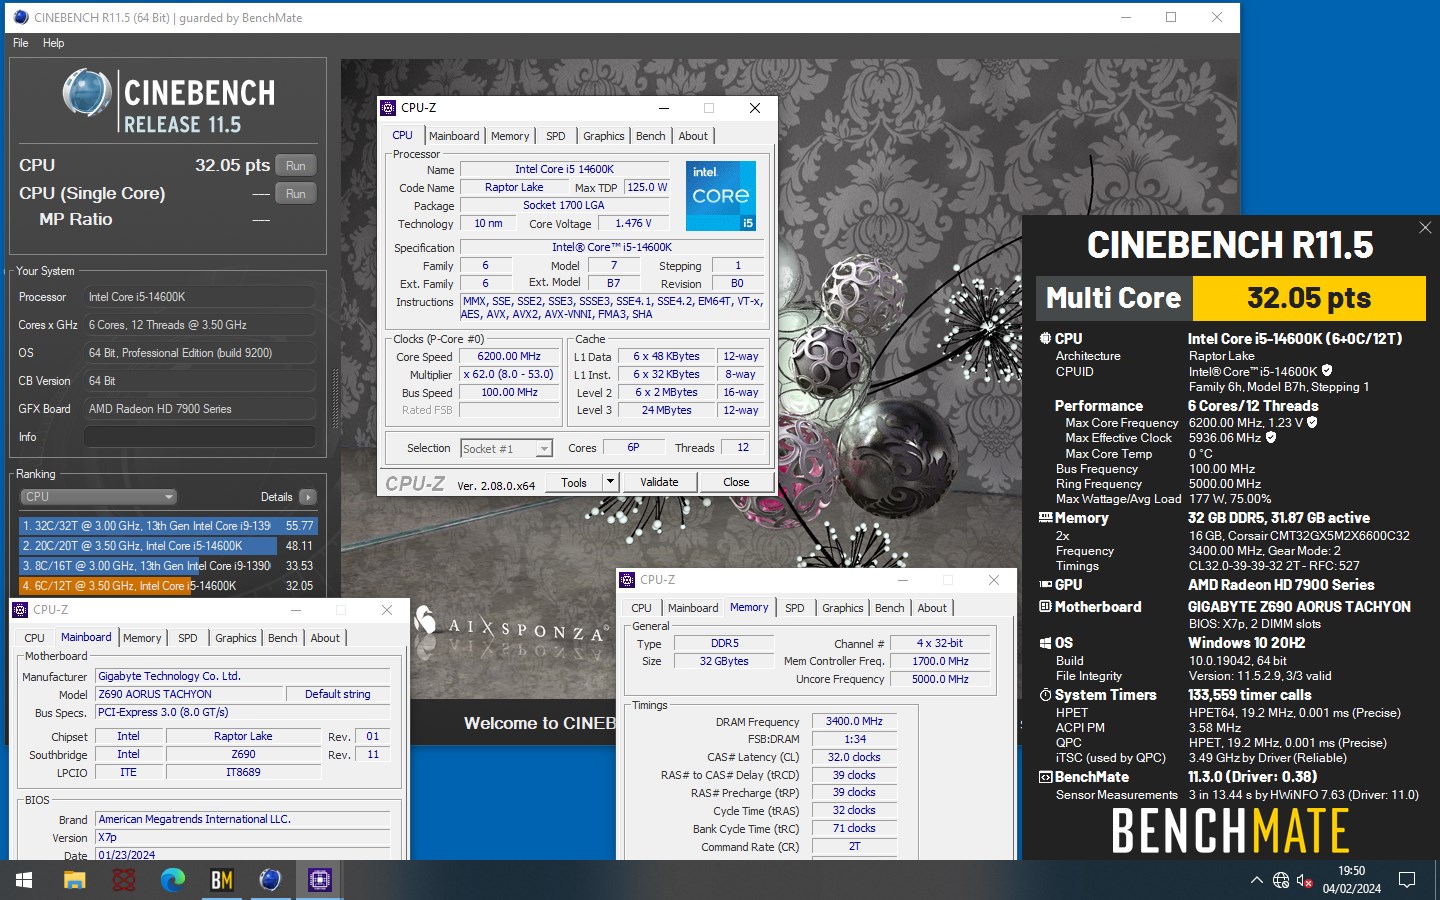This screenshot has height=900, width=1440.
Task: Close the BenchMate result panel
Action: [x=1425, y=228]
